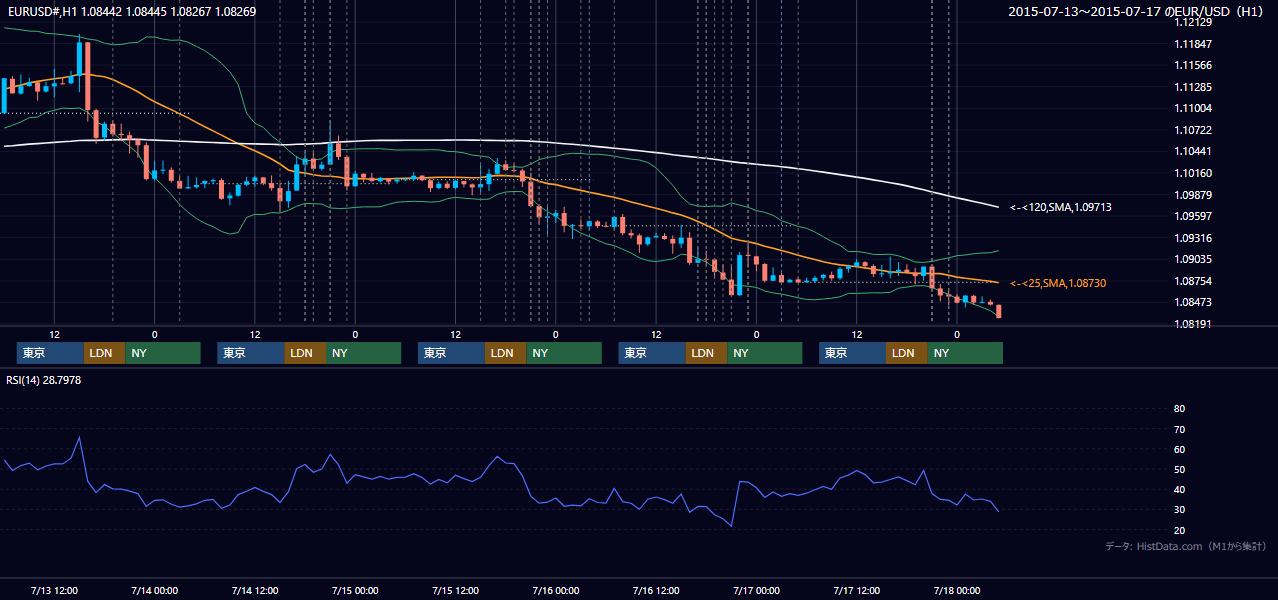Click price axis value 1.09879
This screenshot has width=1278, height=600.
point(1193,195)
